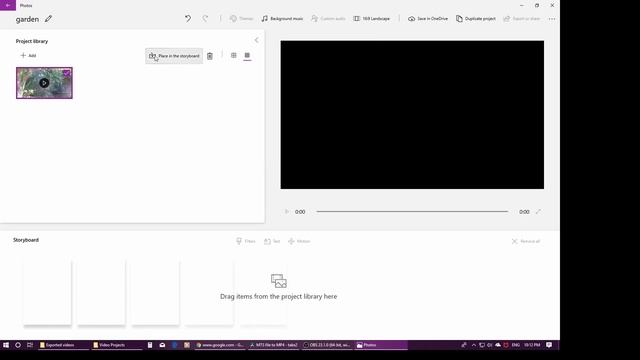Switch the library to medium thumbnail view
This screenshot has width=640, height=360.
tap(247, 55)
